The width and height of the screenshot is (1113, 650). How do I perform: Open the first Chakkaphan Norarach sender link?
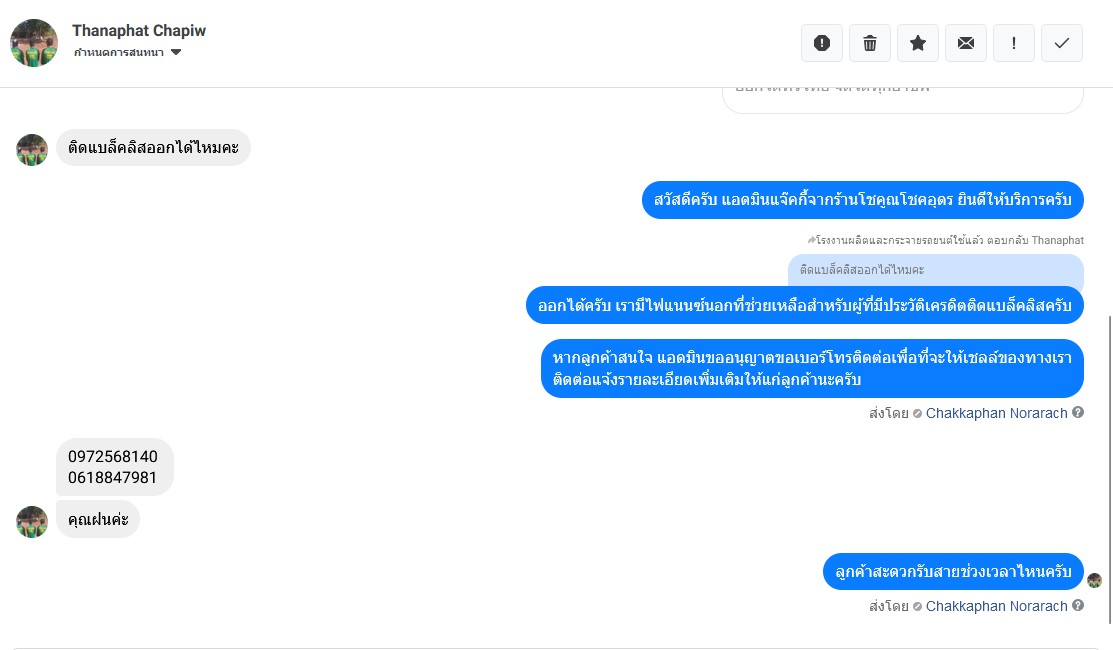coord(996,413)
